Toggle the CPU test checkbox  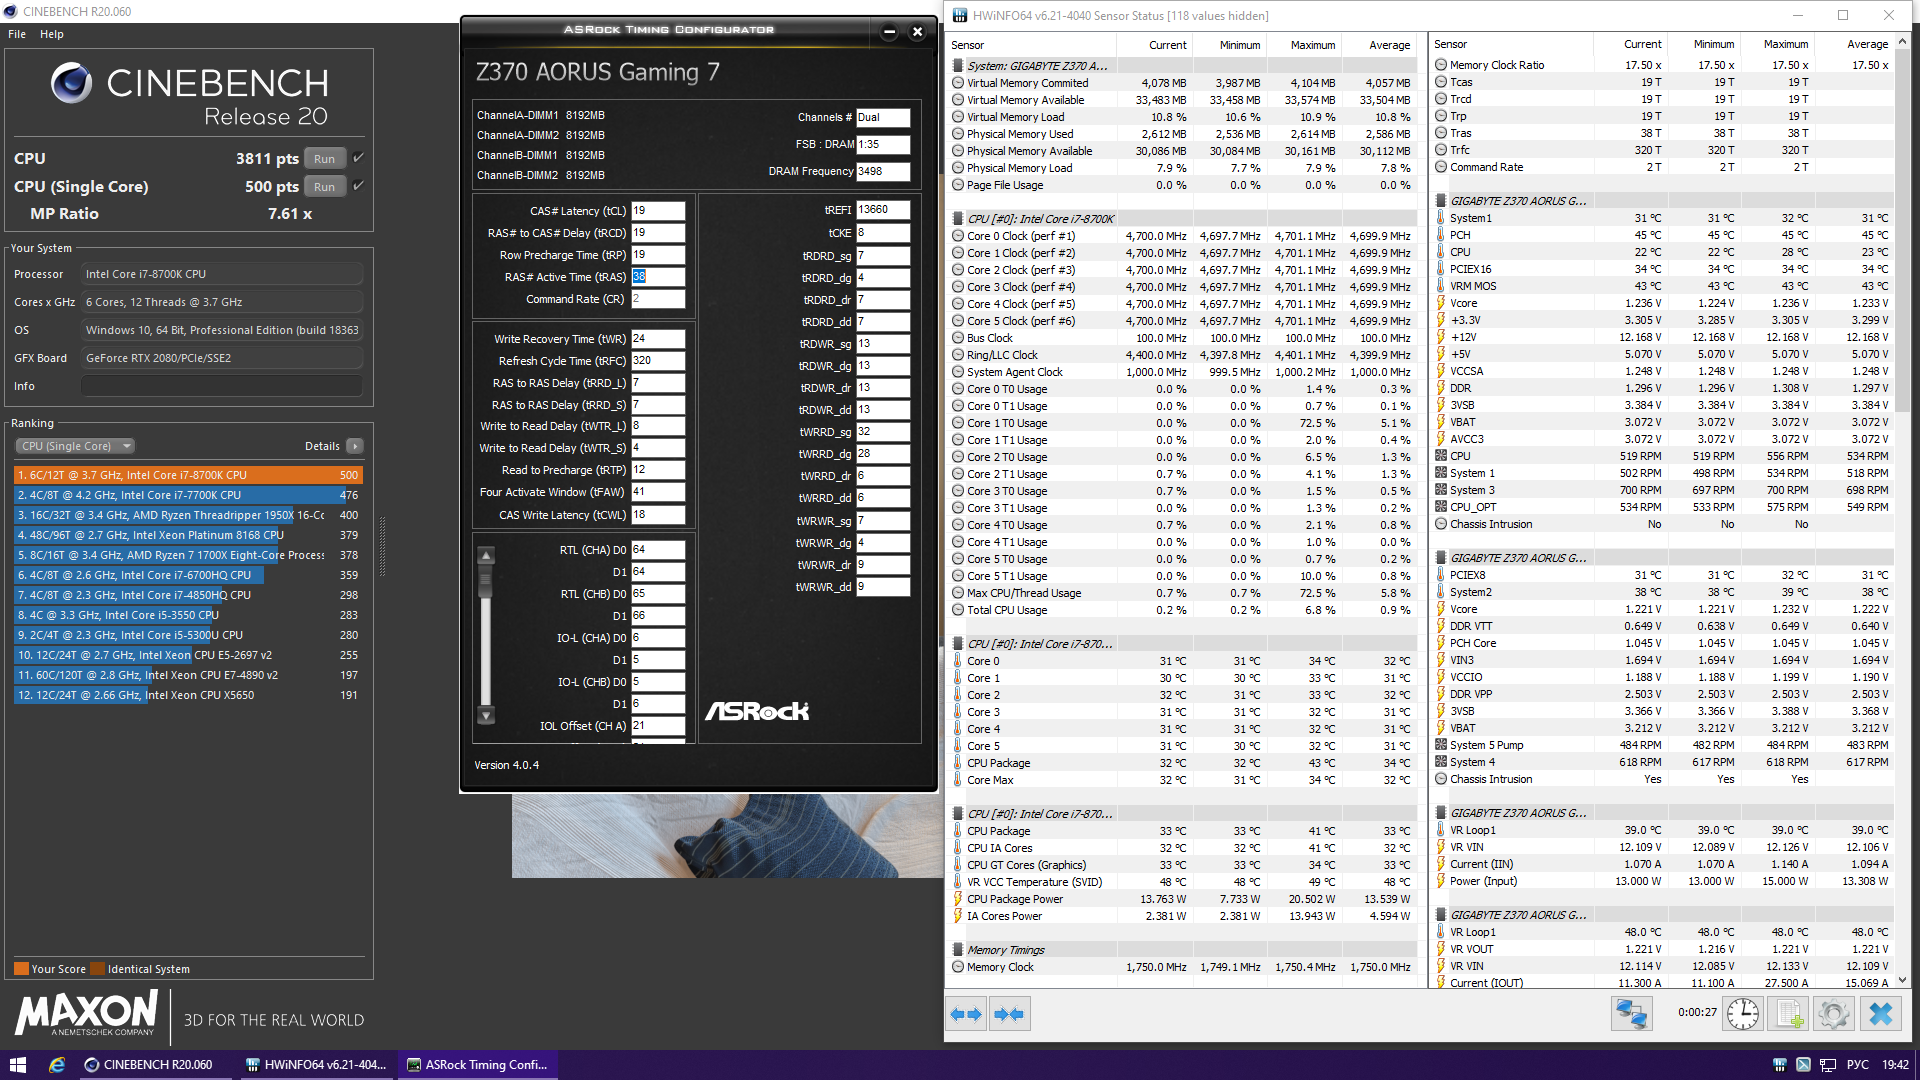coord(358,158)
